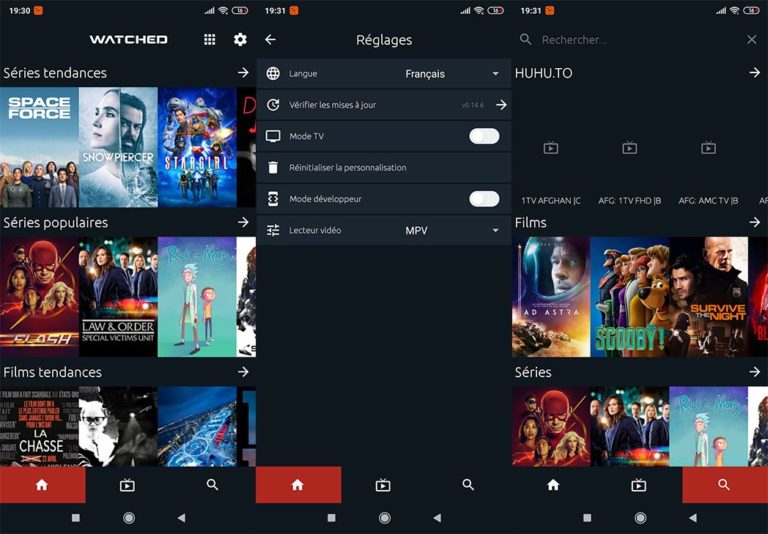Image resolution: width=768 pixels, height=534 pixels.
Task: Open the Space Force poster
Action: (x=39, y=147)
